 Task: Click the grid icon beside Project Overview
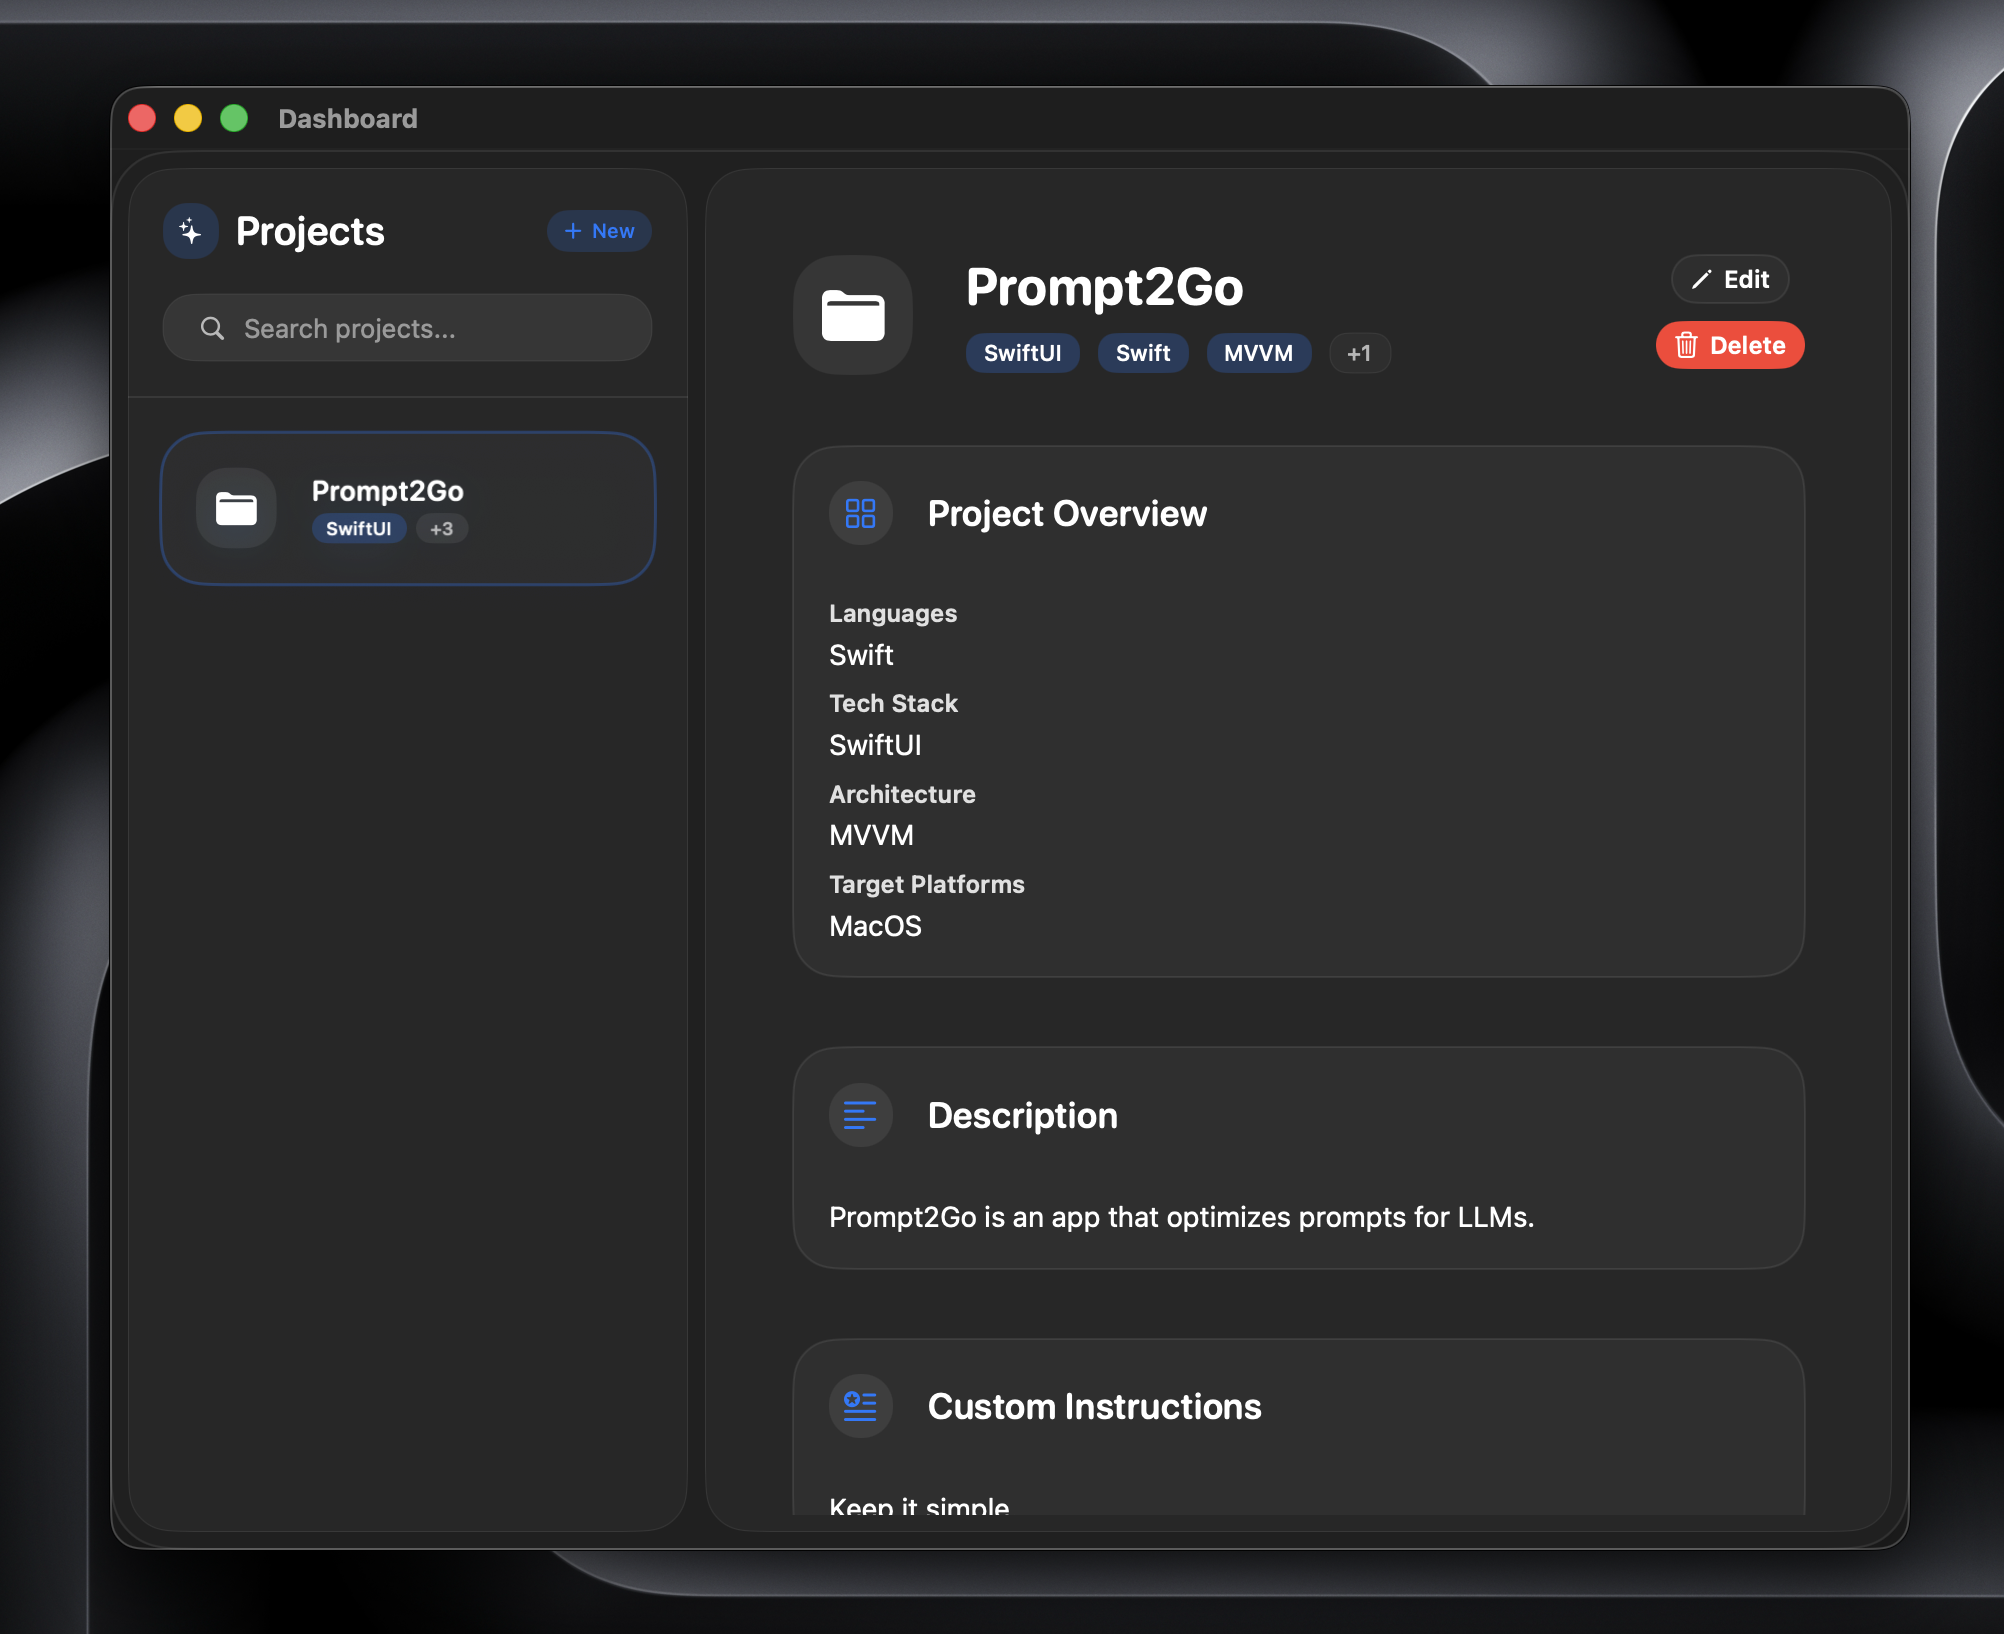(x=860, y=513)
